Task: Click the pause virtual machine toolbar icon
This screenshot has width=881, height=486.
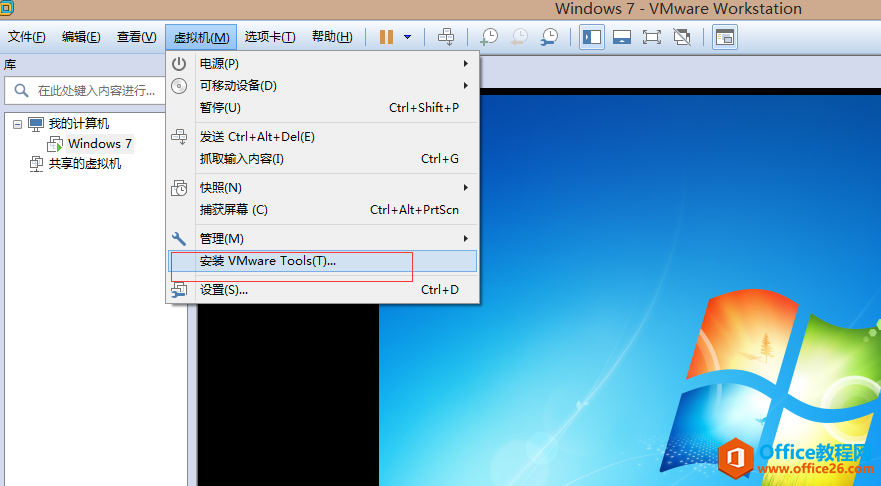Action: (x=386, y=37)
